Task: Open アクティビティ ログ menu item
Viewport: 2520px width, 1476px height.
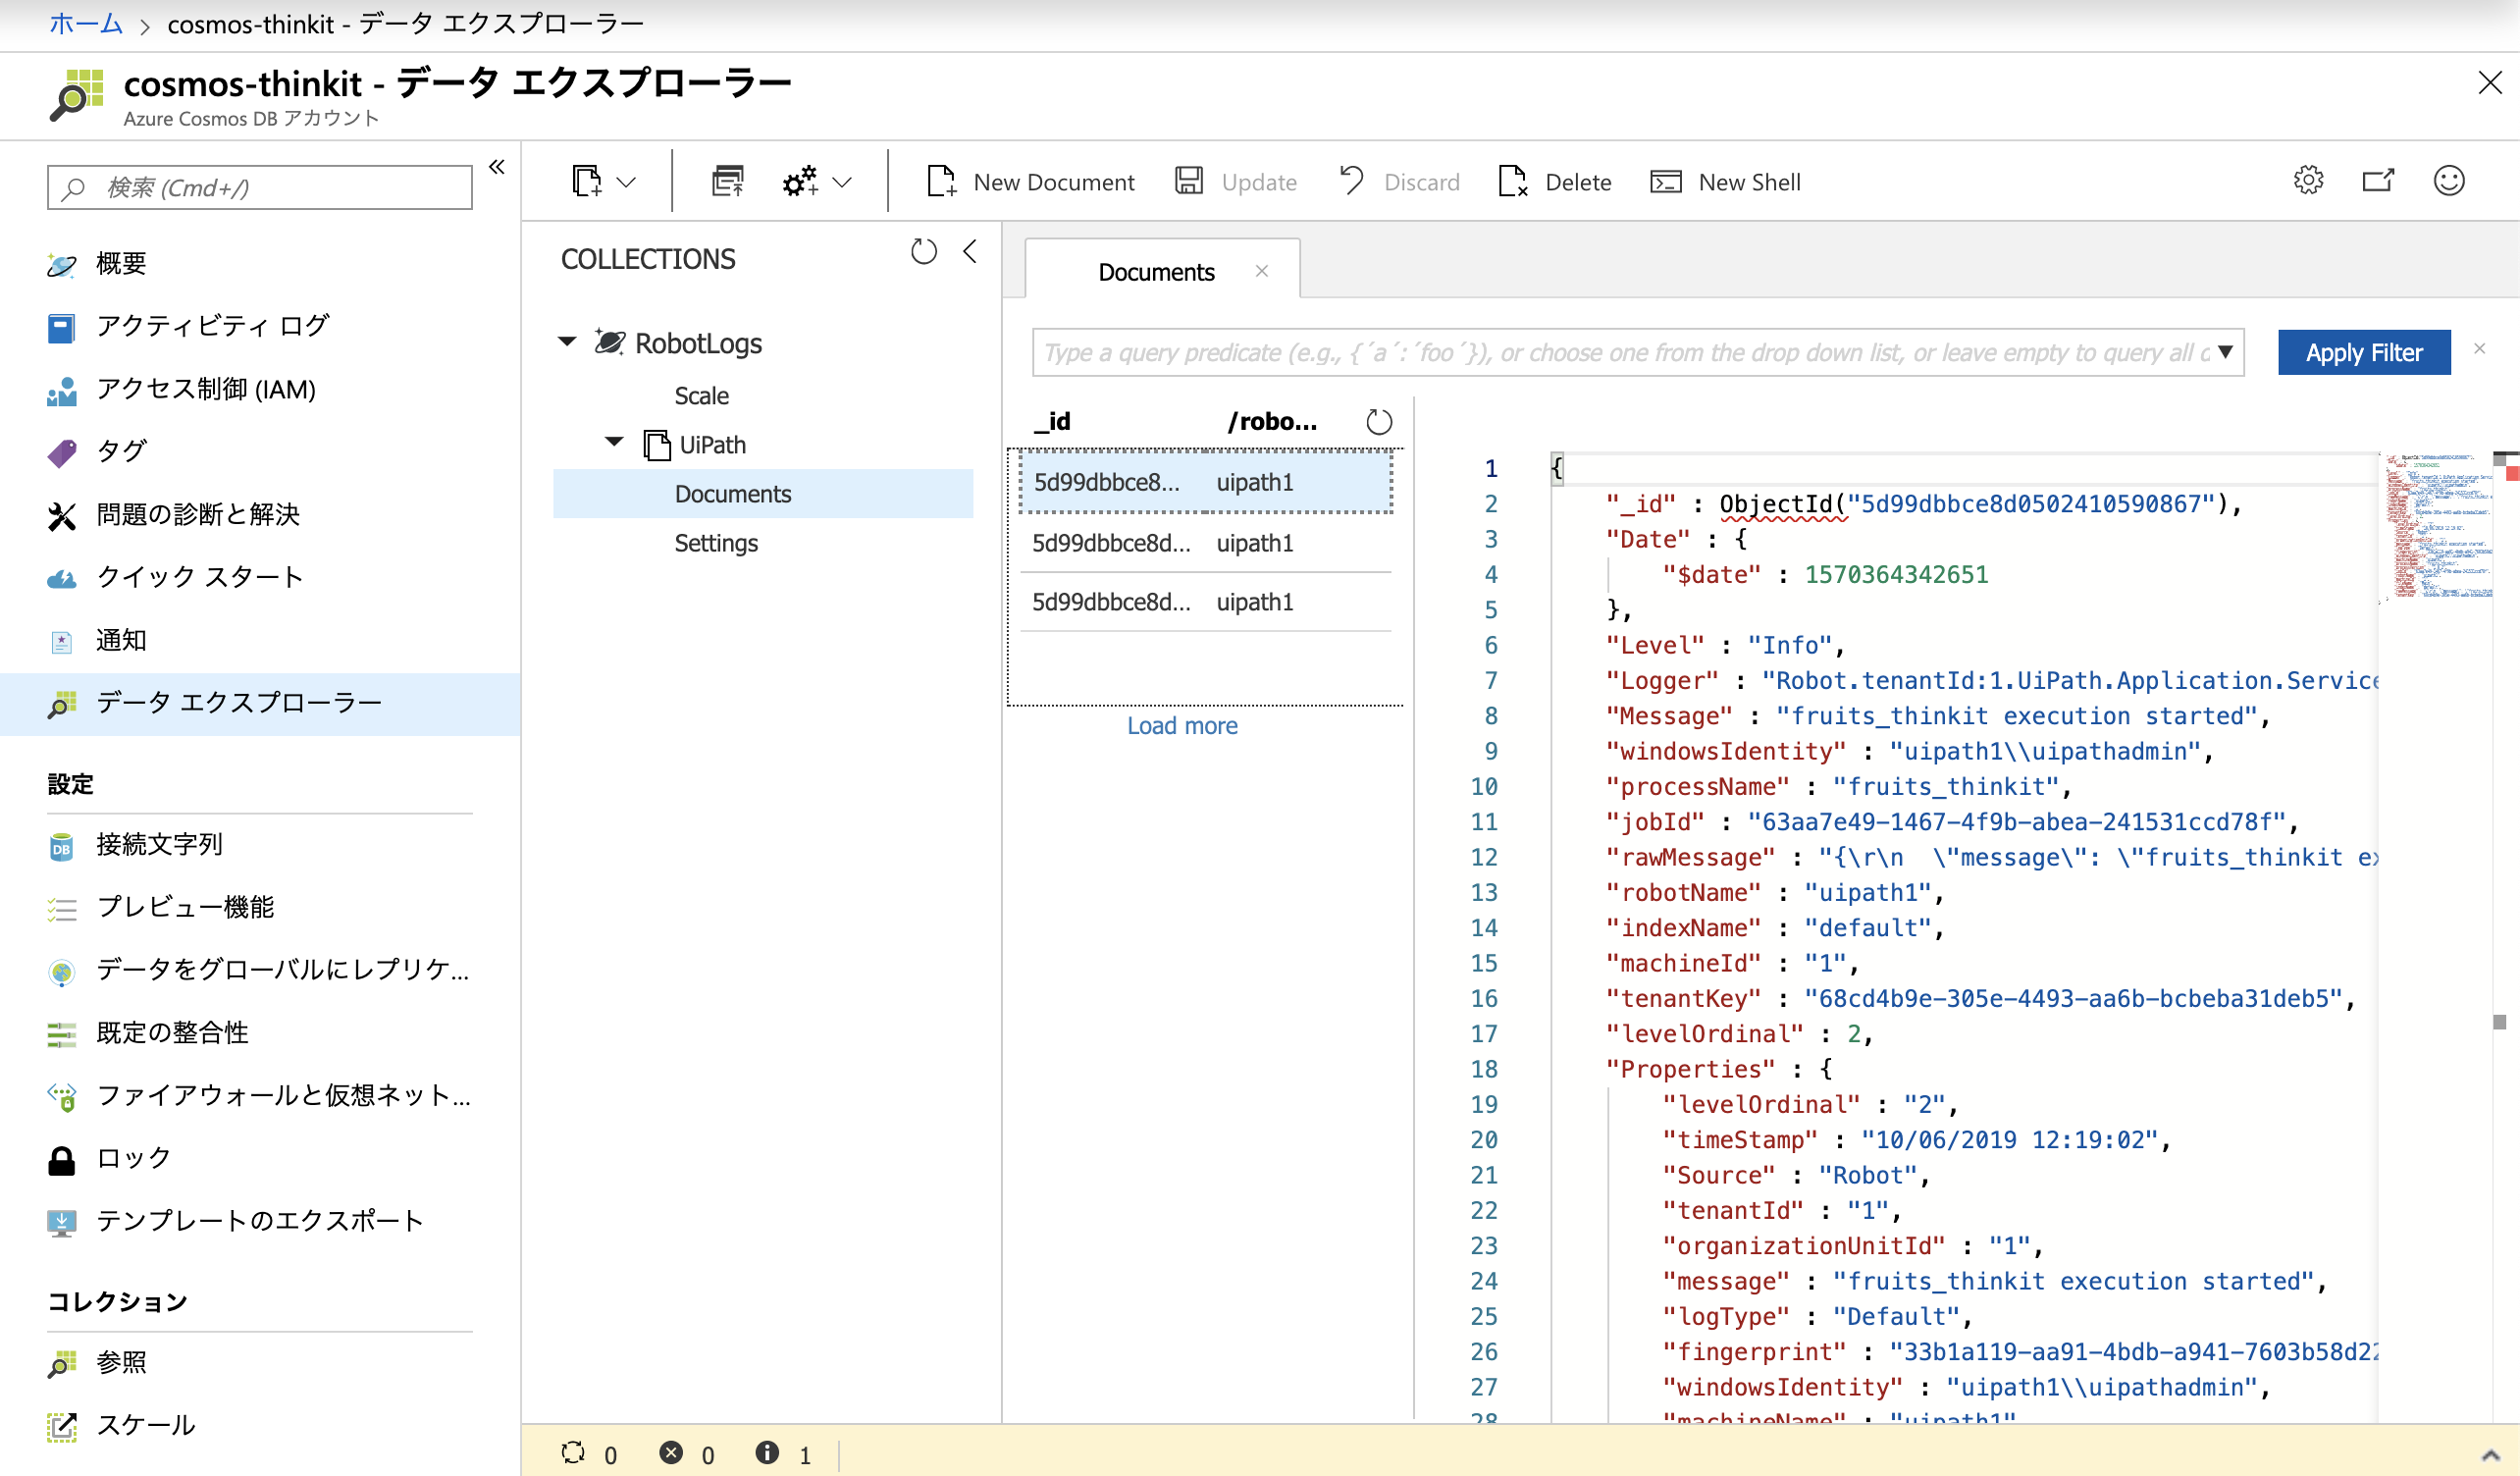Action: pos(260,326)
